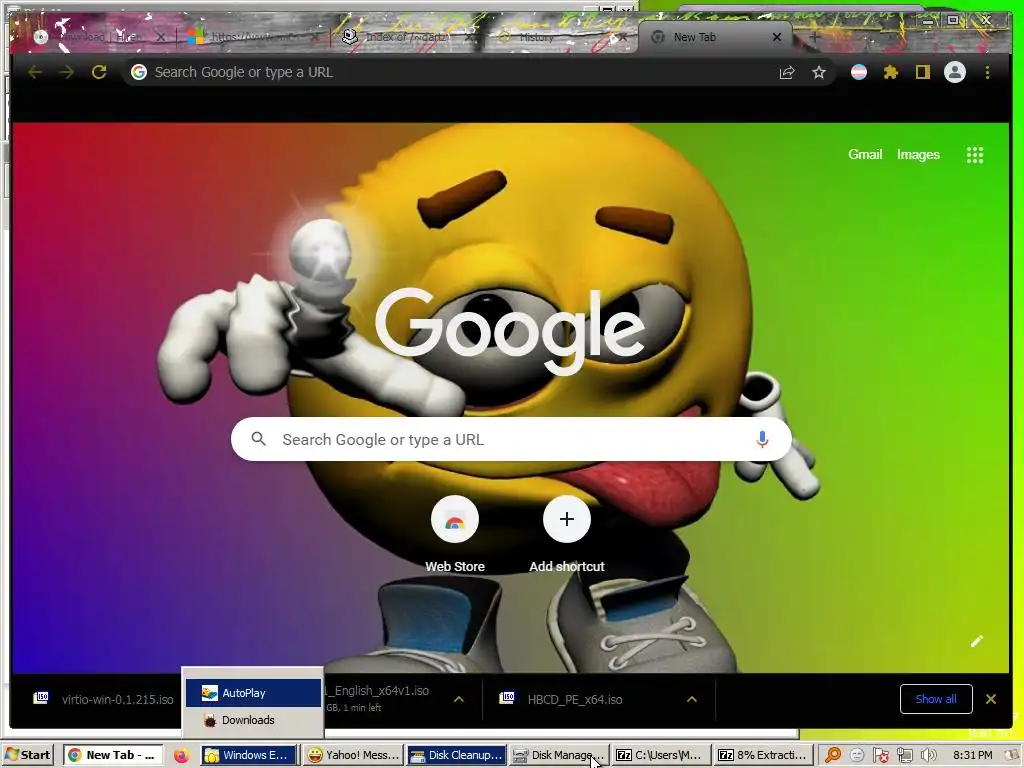Open the Extensions puzzle-piece menu
The height and width of the screenshot is (768, 1024).
(x=891, y=72)
